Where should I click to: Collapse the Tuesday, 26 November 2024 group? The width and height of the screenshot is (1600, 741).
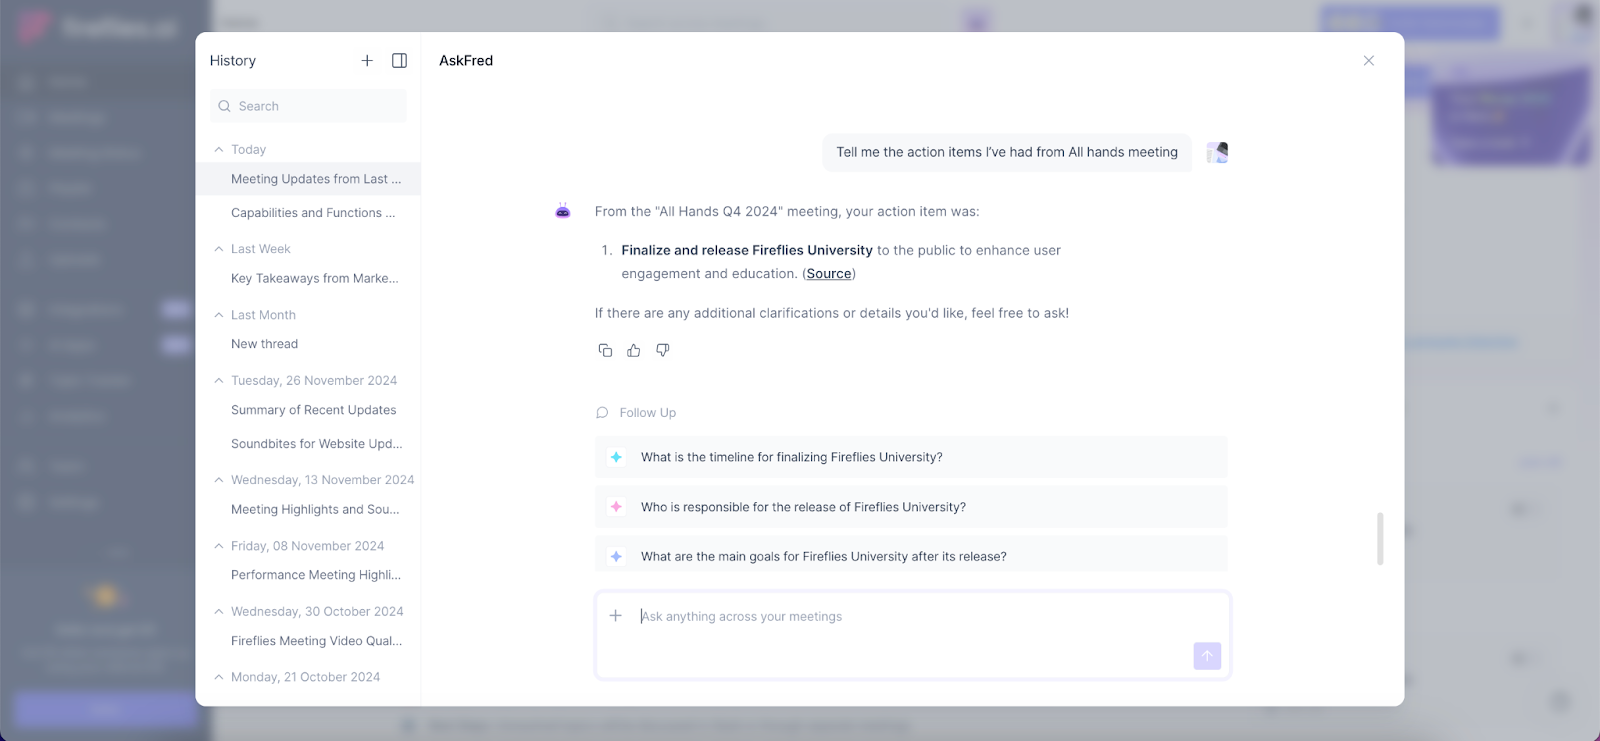click(219, 381)
